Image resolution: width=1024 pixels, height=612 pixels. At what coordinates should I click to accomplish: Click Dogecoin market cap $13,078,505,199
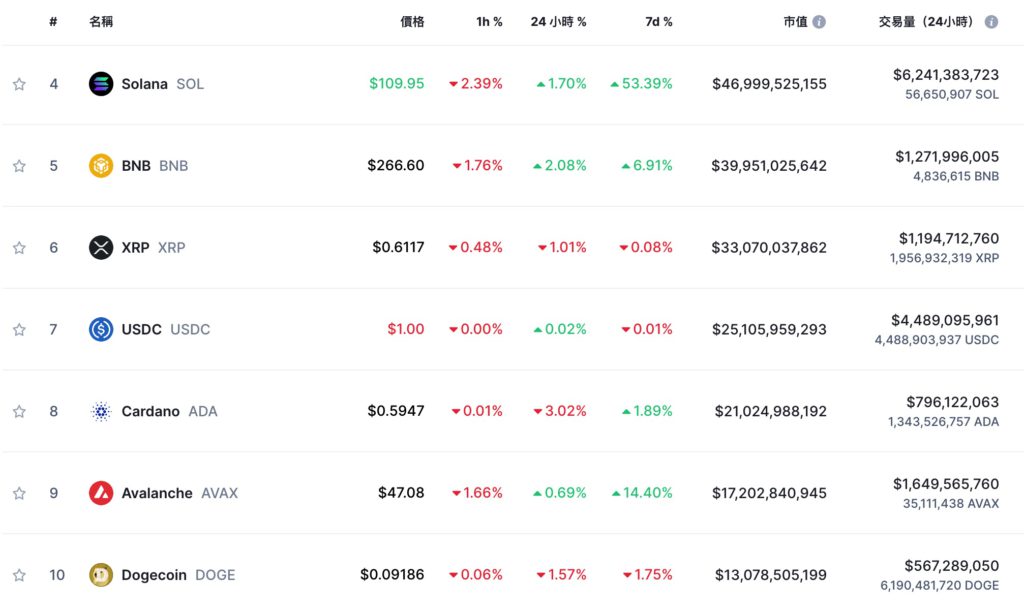coord(771,575)
